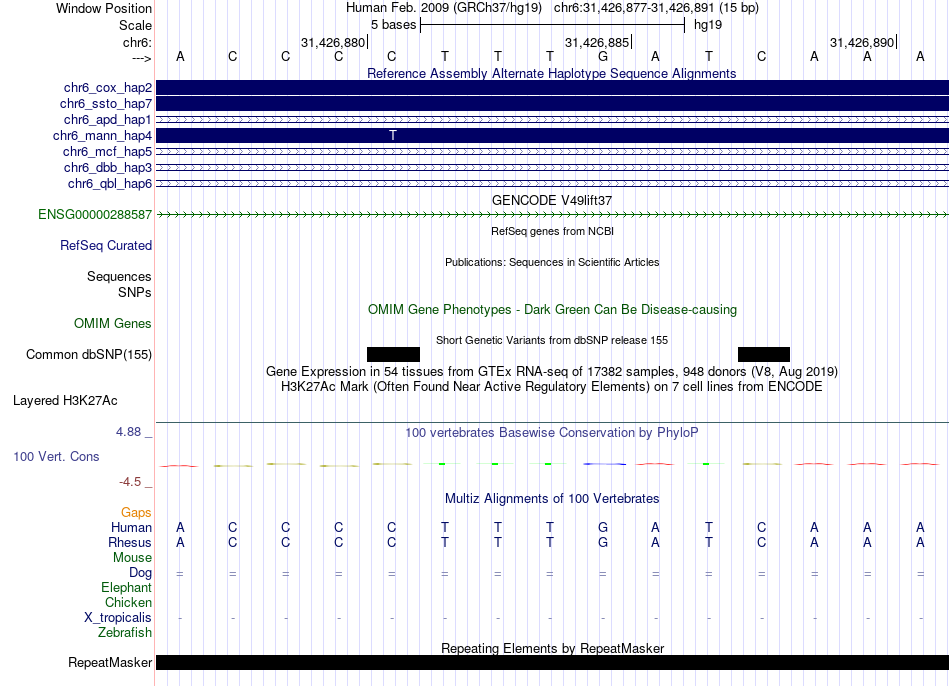Click the 100 Vert. Cons label
950x686 pixels.
(x=56, y=456)
